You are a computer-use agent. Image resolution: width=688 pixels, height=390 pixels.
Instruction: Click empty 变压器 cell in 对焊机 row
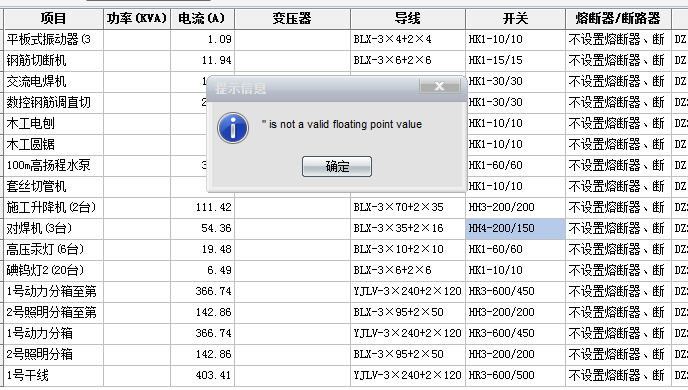click(292, 229)
